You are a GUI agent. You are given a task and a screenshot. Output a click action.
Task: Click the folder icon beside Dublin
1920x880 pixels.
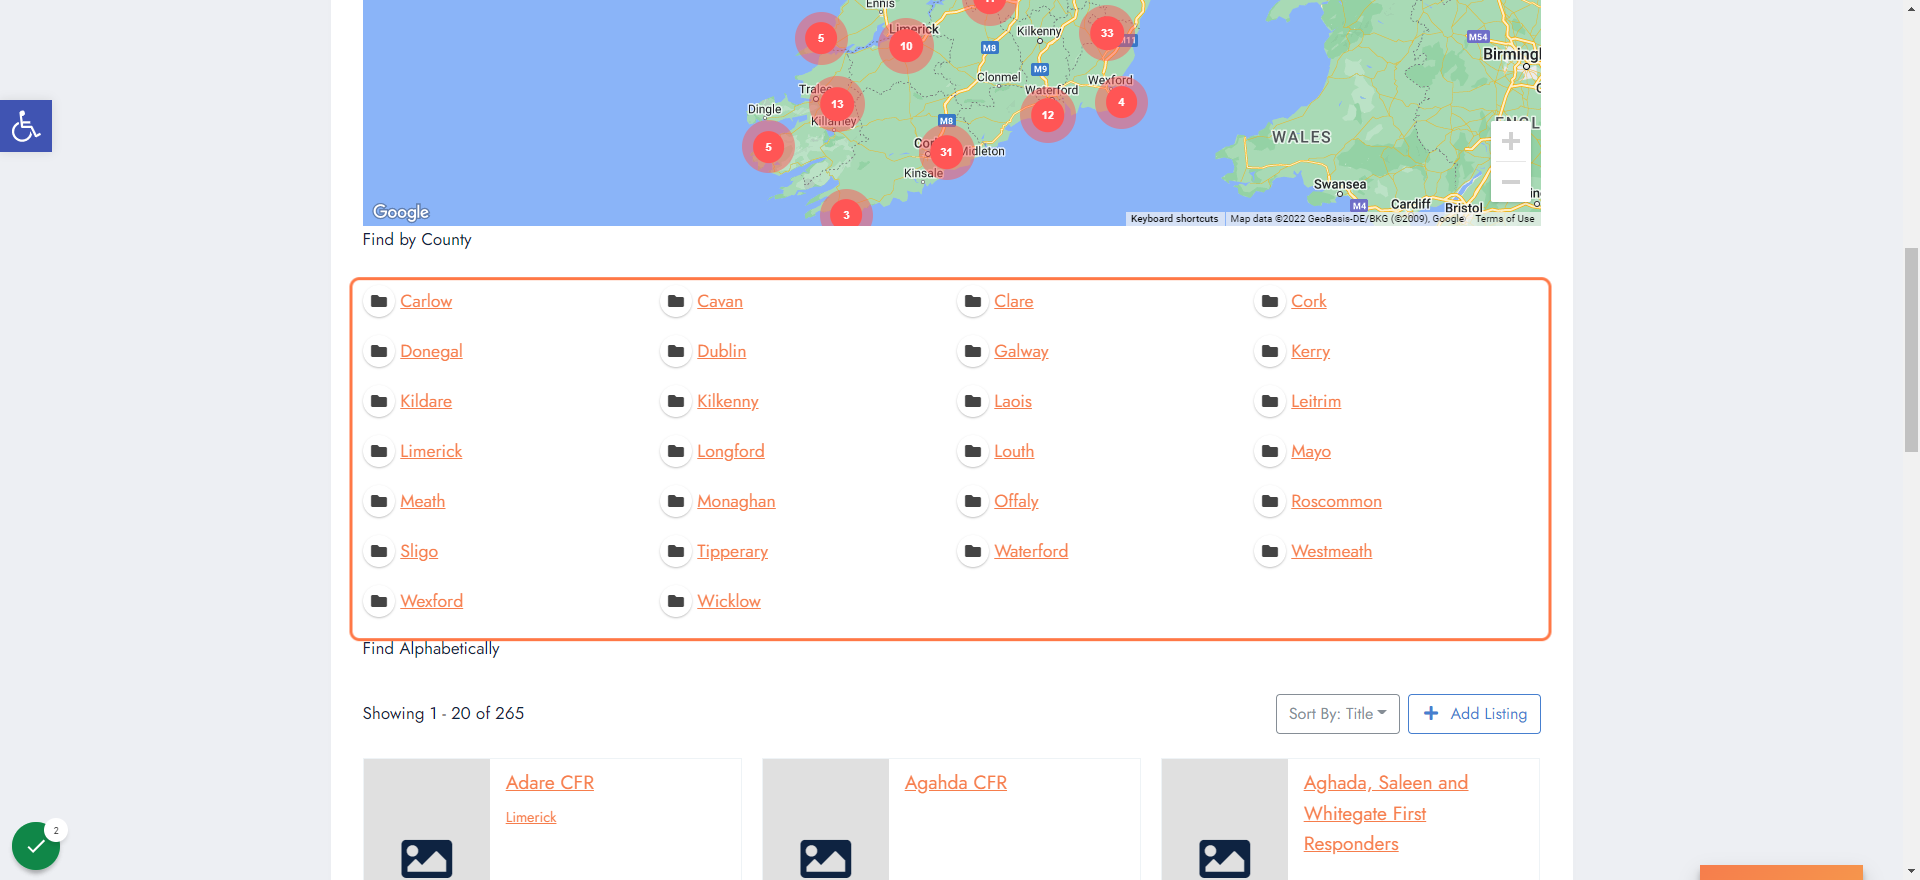click(x=676, y=351)
